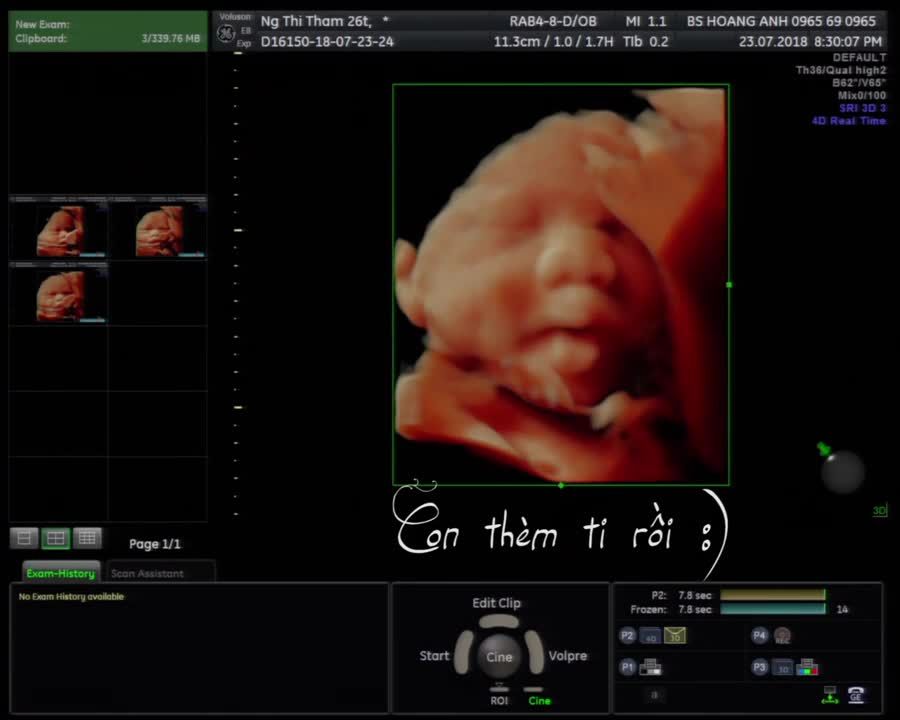Viewport: 900px width, 720px height.
Task: Toggle the green Cine mode indicator
Action: point(539,700)
